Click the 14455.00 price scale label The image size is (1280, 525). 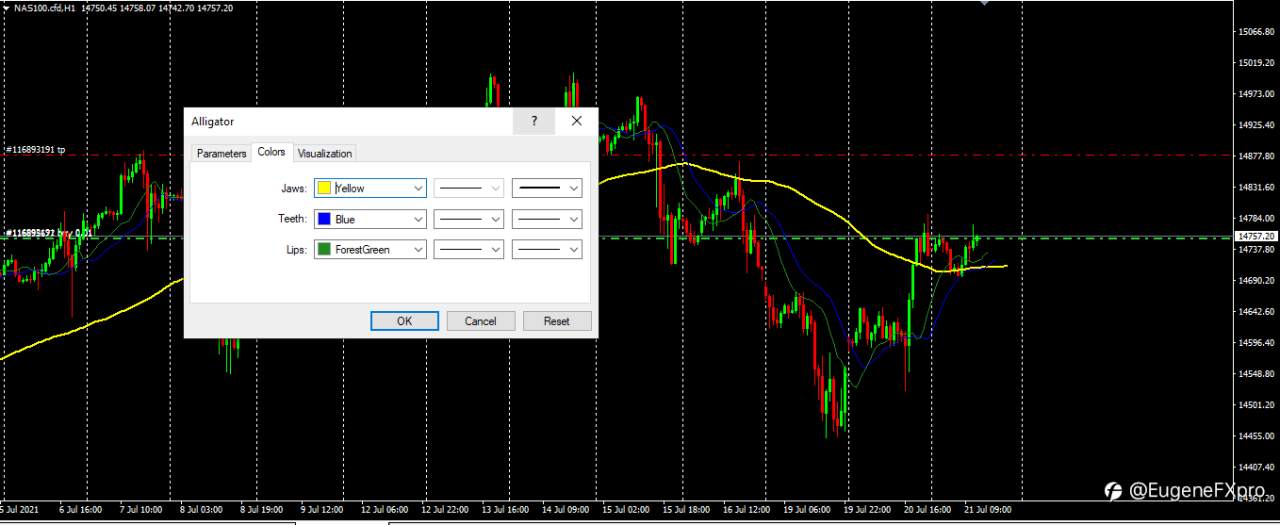coord(1256,436)
